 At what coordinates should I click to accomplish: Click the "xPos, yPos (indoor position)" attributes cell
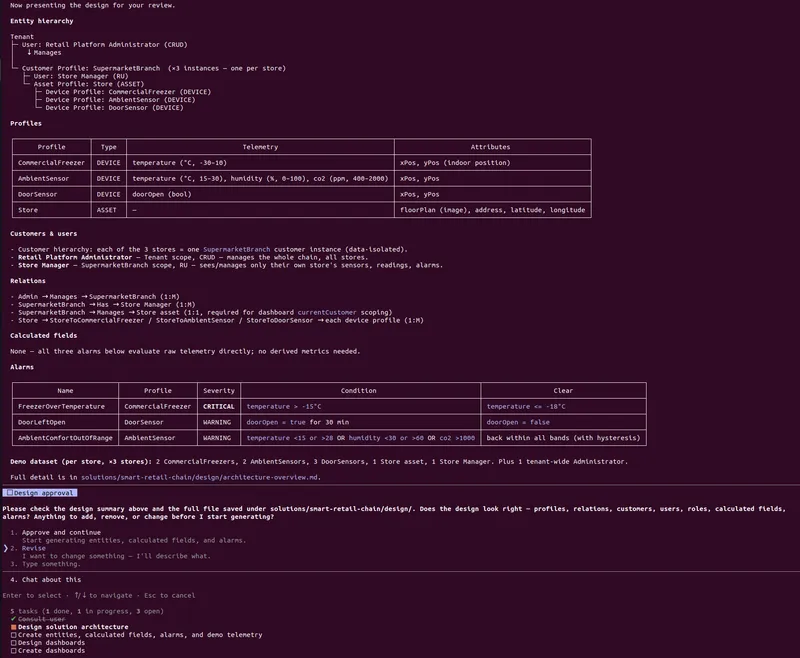coord(455,163)
